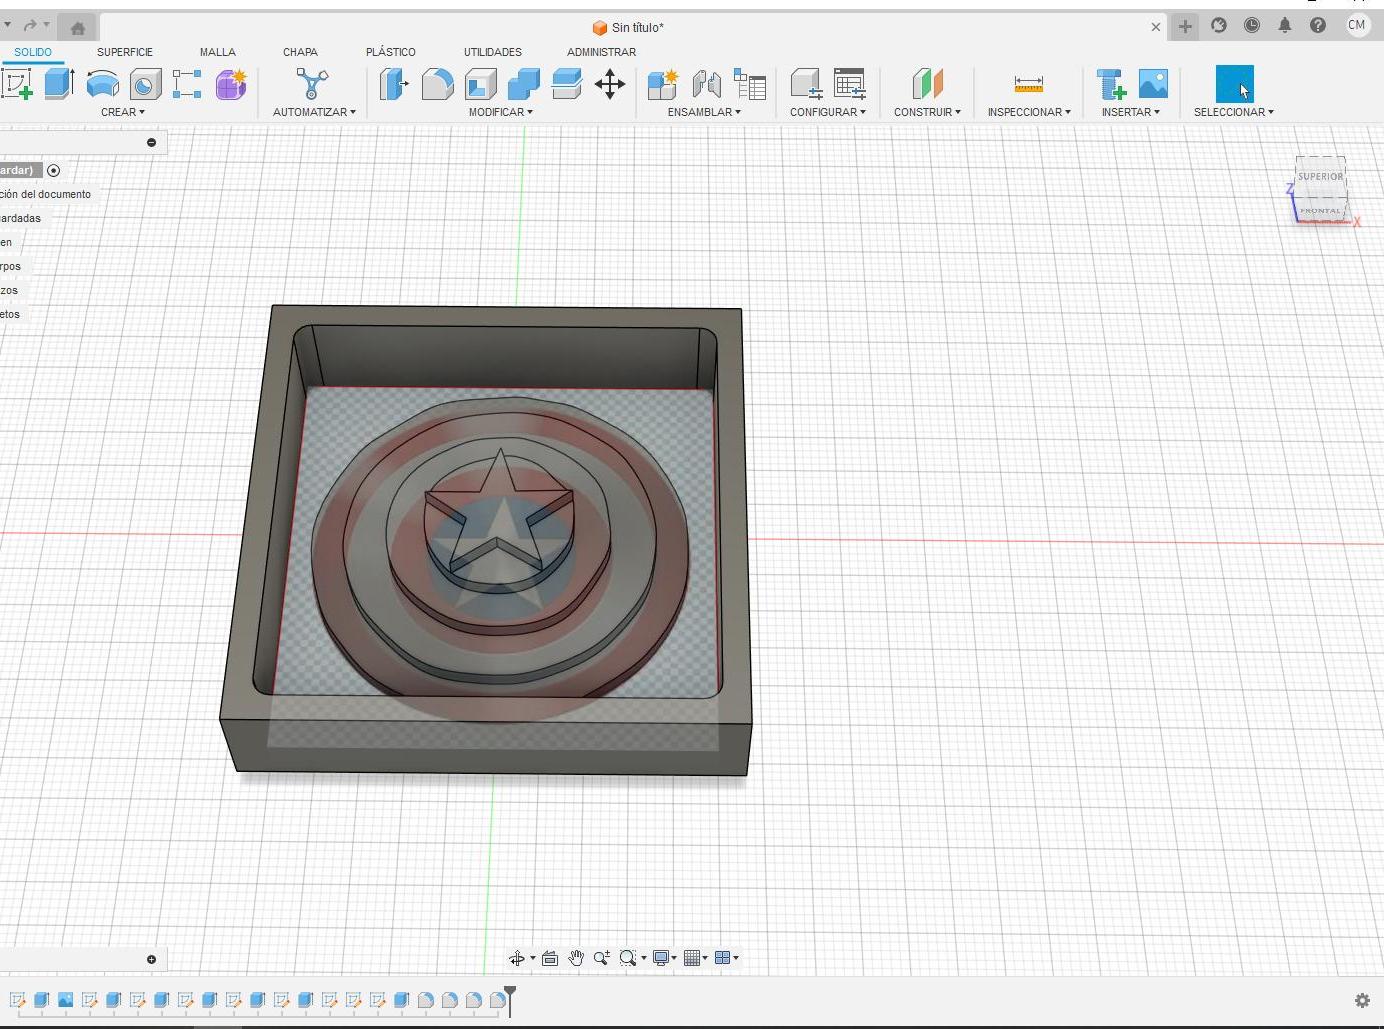This screenshot has height=1029, width=1384.
Task: Open the SELECCIONAR dropdown
Action: coord(1234,112)
